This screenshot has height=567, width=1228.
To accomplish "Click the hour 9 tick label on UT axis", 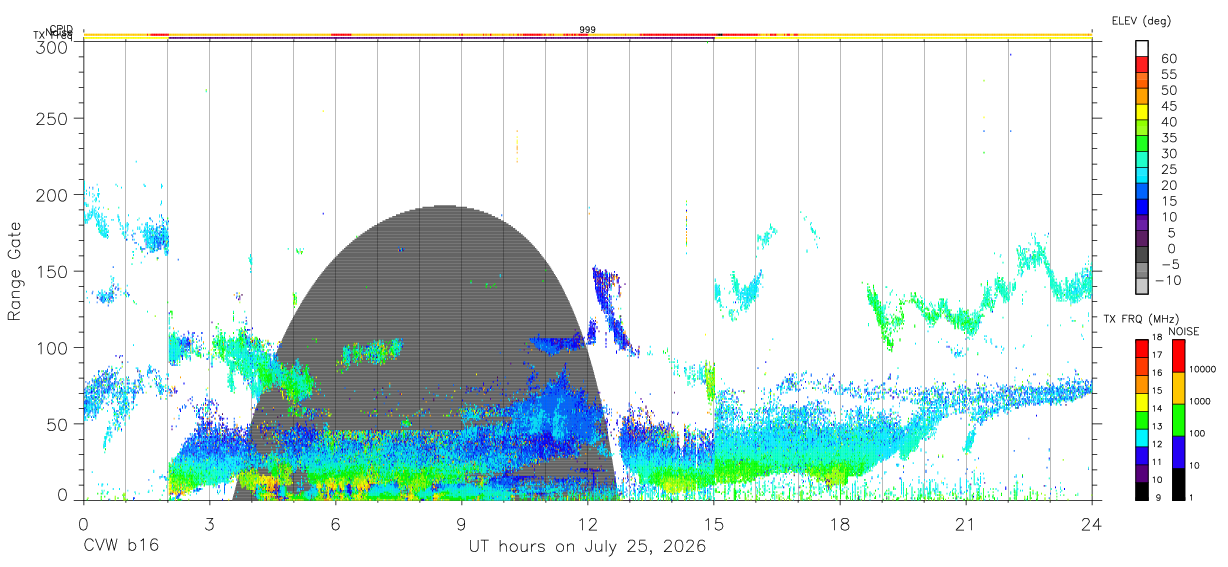I will pos(461,523).
